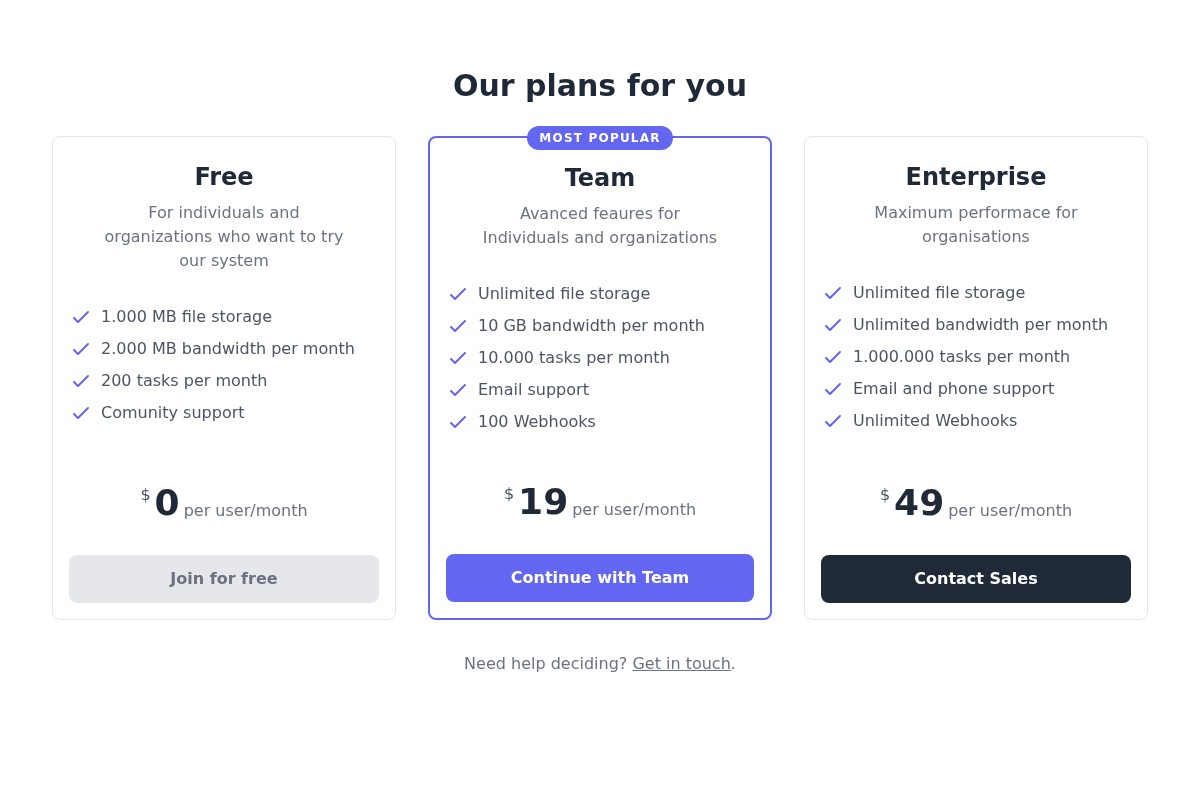Click checkmark next to 2.000 MB bandwidth
Viewport: 1200px width, 800px height.
click(81, 349)
